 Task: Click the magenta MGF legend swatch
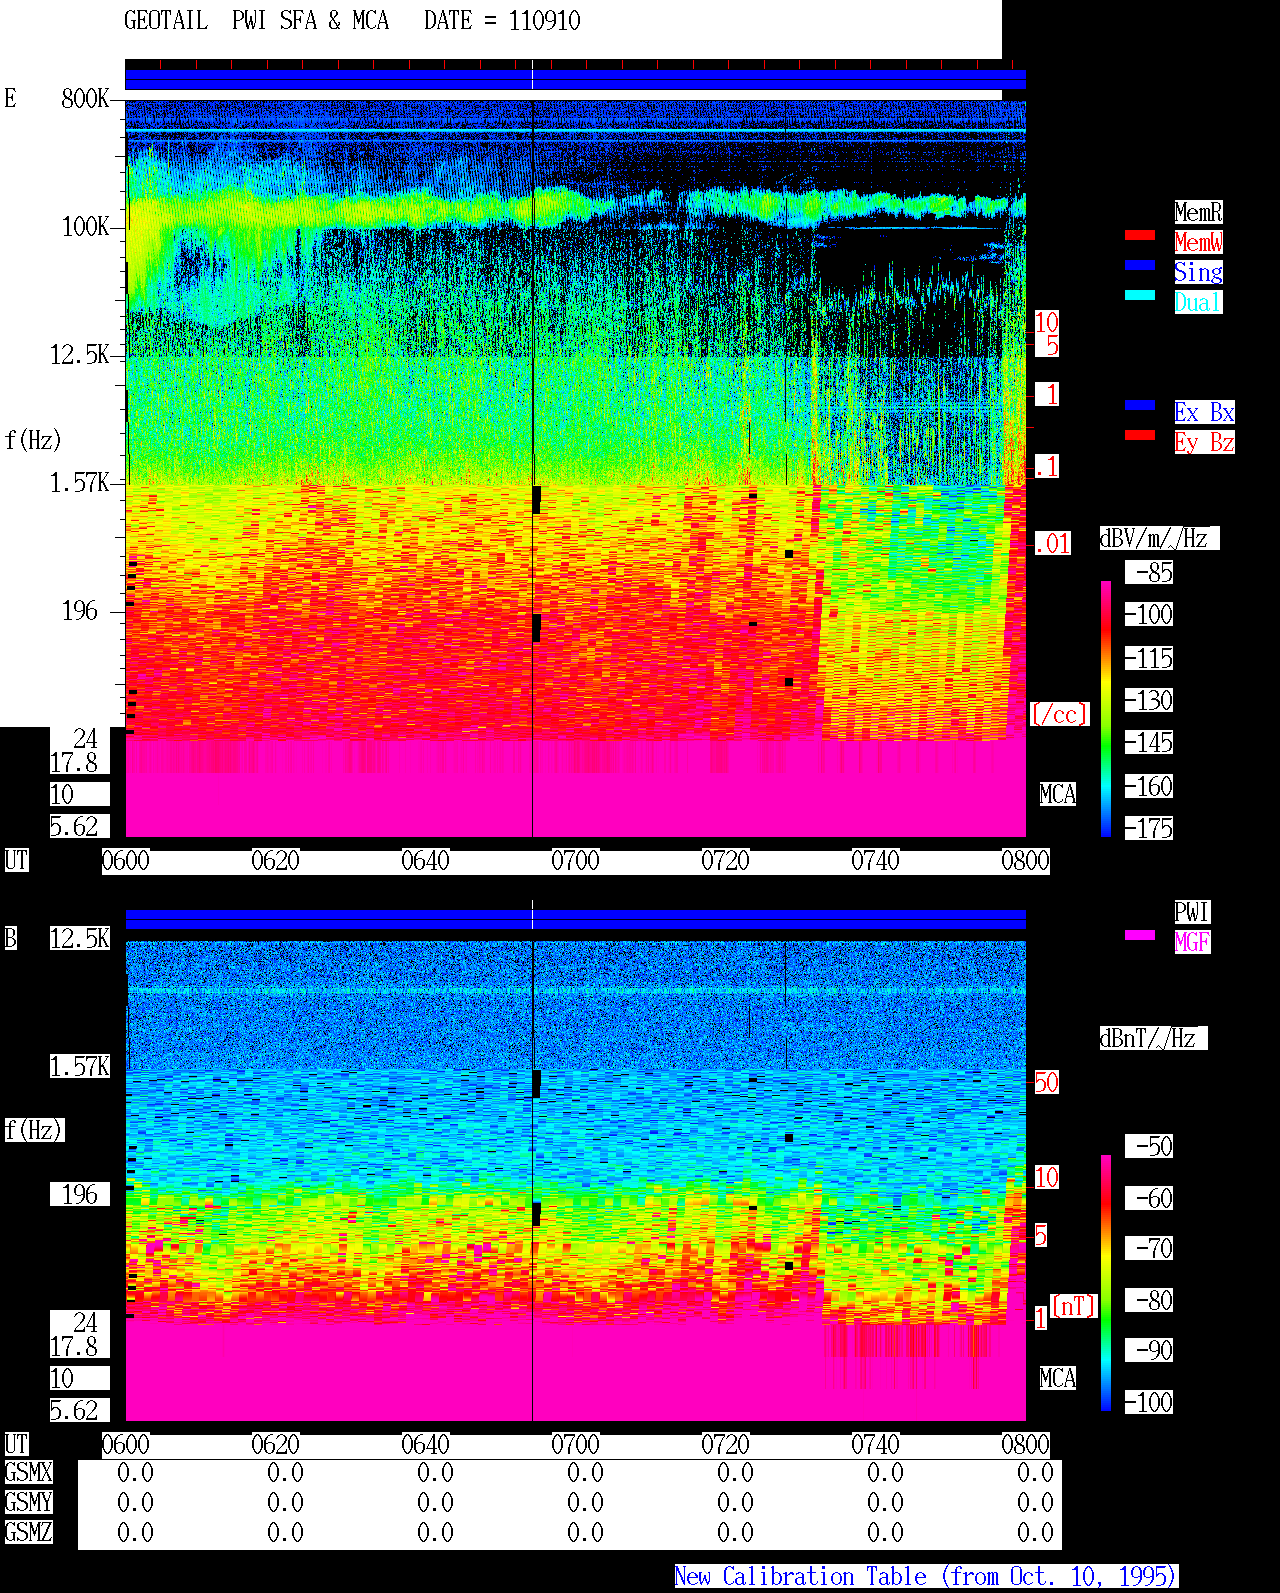(1140, 935)
